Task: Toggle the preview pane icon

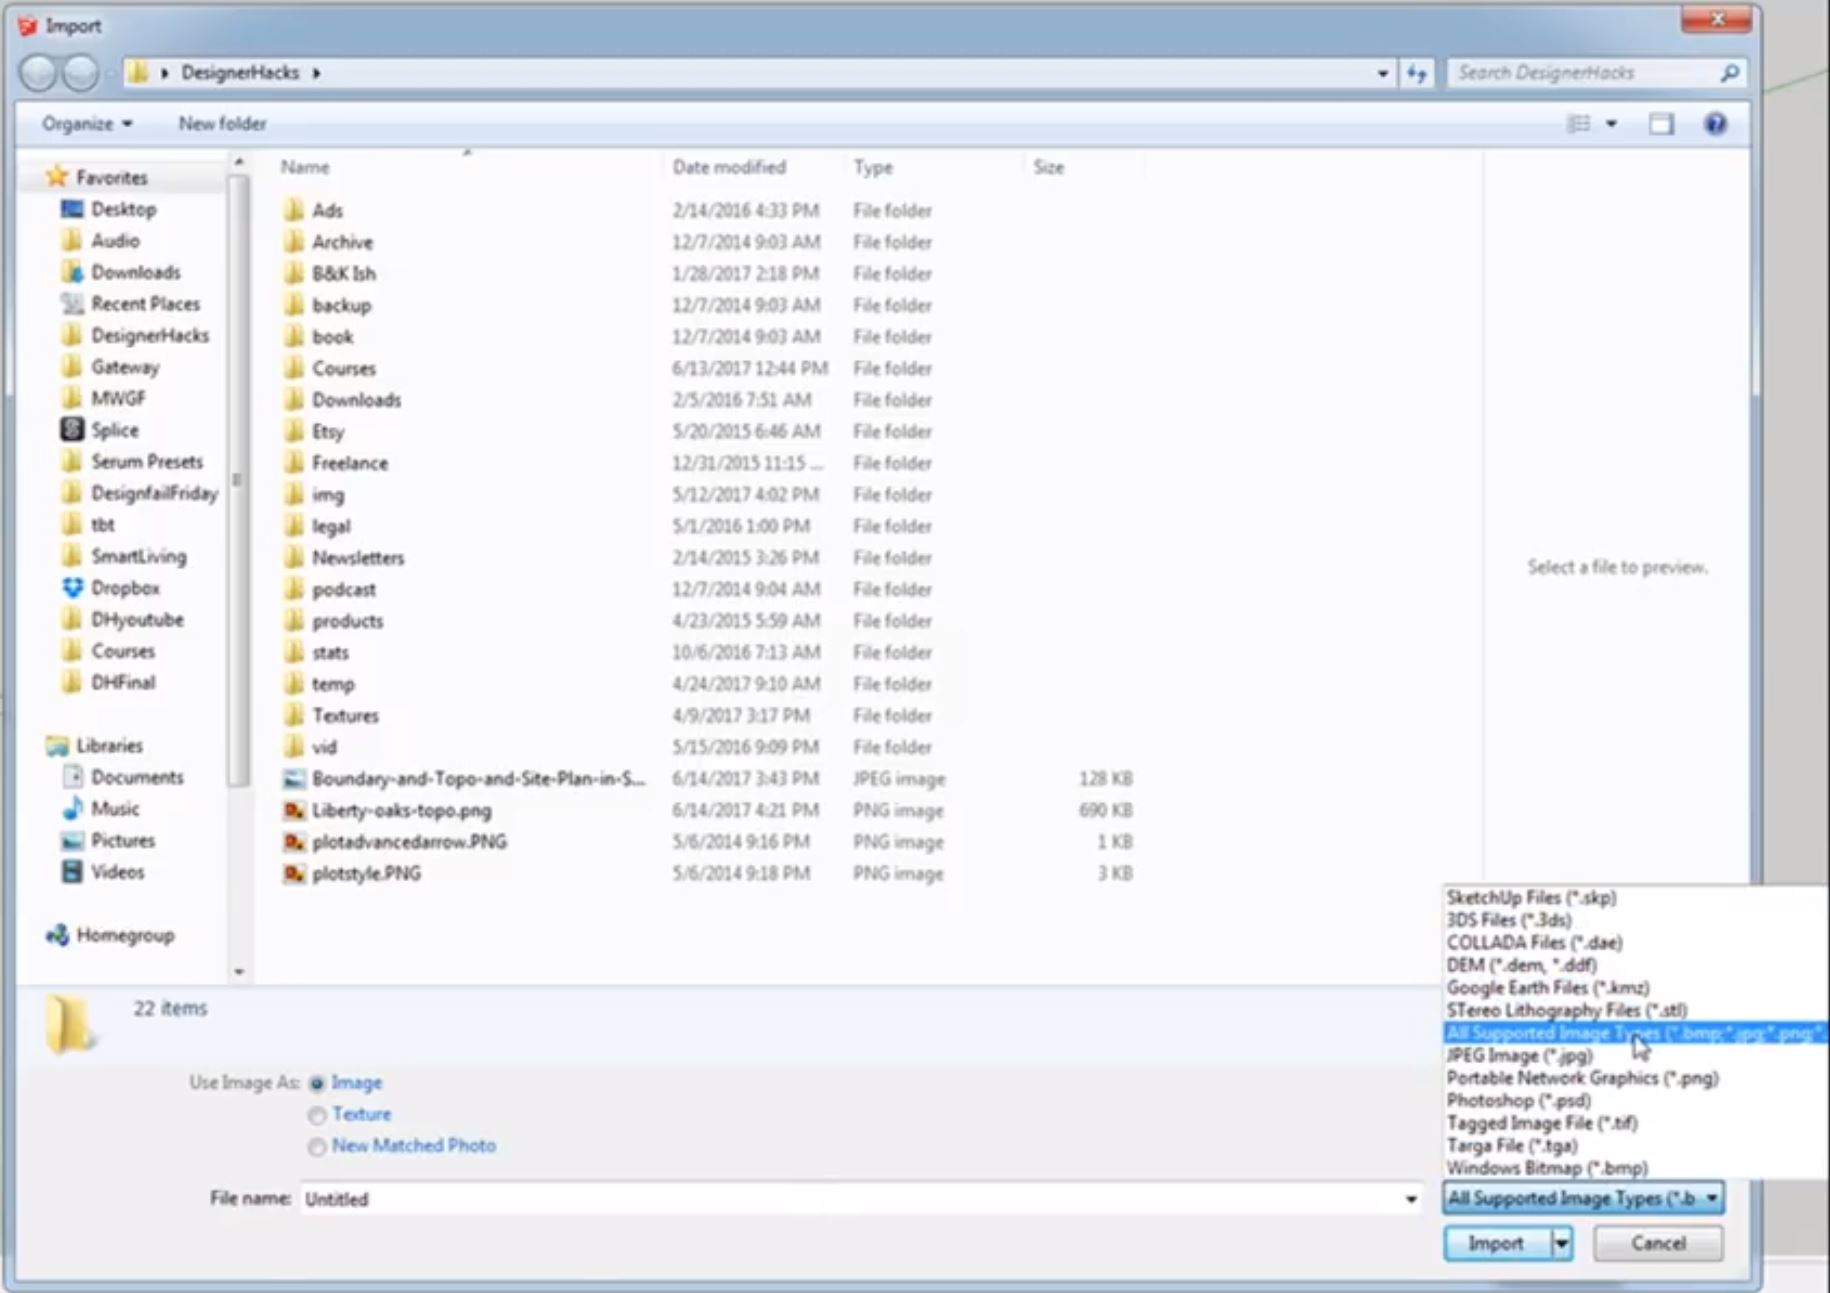Action: (1661, 124)
